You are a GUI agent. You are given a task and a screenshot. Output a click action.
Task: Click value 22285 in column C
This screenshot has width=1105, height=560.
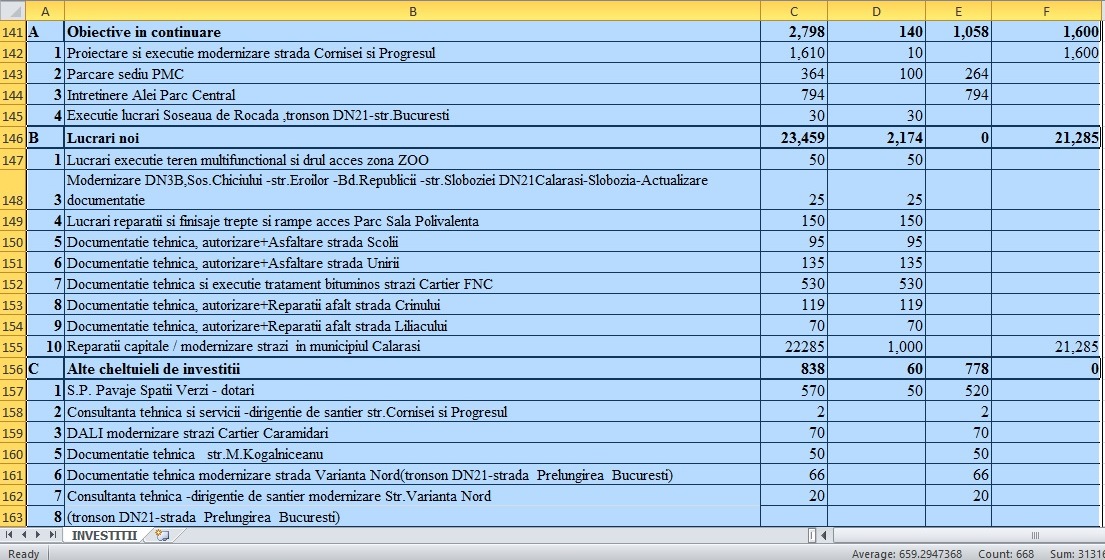pyautogui.click(x=794, y=347)
